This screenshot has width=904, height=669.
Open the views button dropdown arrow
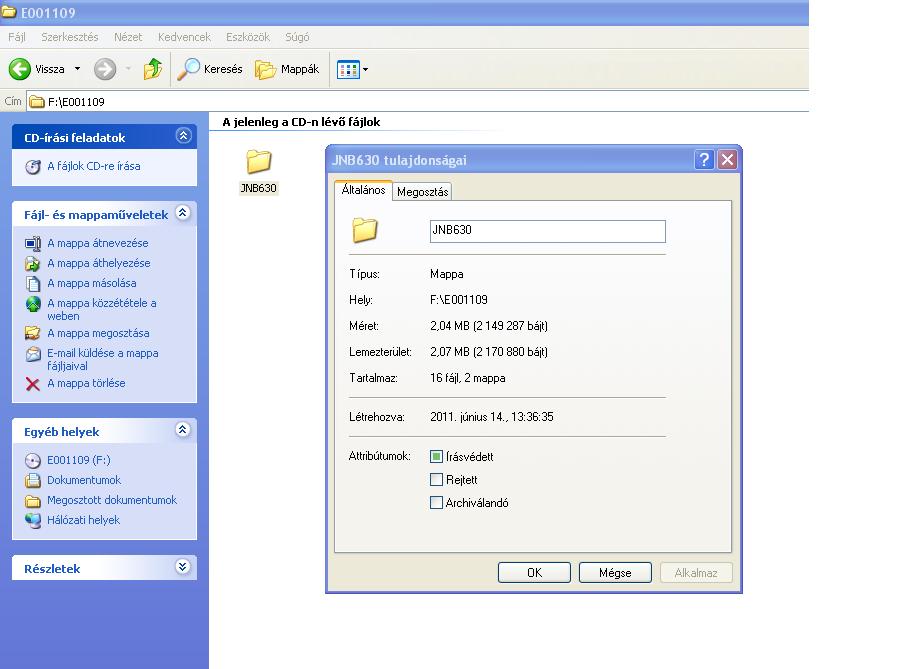click(365, 70)
